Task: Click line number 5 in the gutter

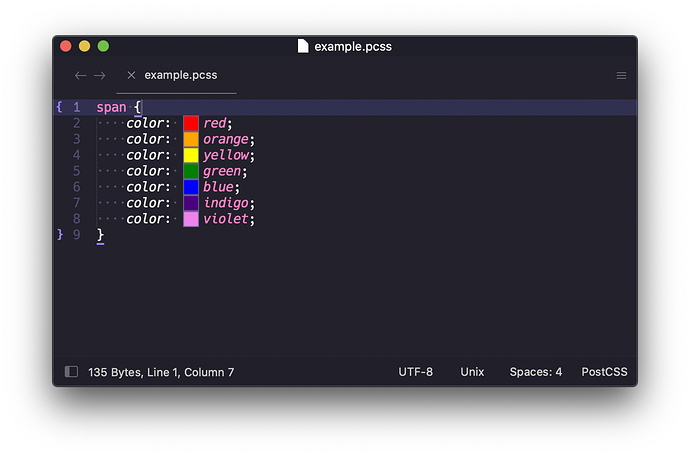Action: coord(77,171)
